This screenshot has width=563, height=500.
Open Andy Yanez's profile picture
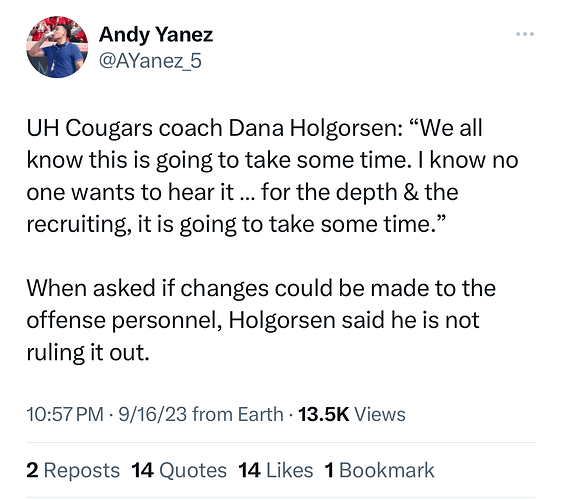pos(57,47)
